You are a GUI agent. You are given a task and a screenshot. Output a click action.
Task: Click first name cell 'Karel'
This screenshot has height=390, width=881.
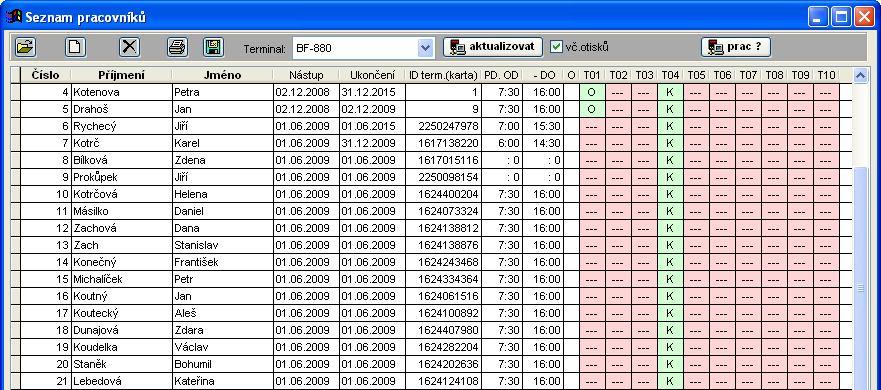coord(222,143)
